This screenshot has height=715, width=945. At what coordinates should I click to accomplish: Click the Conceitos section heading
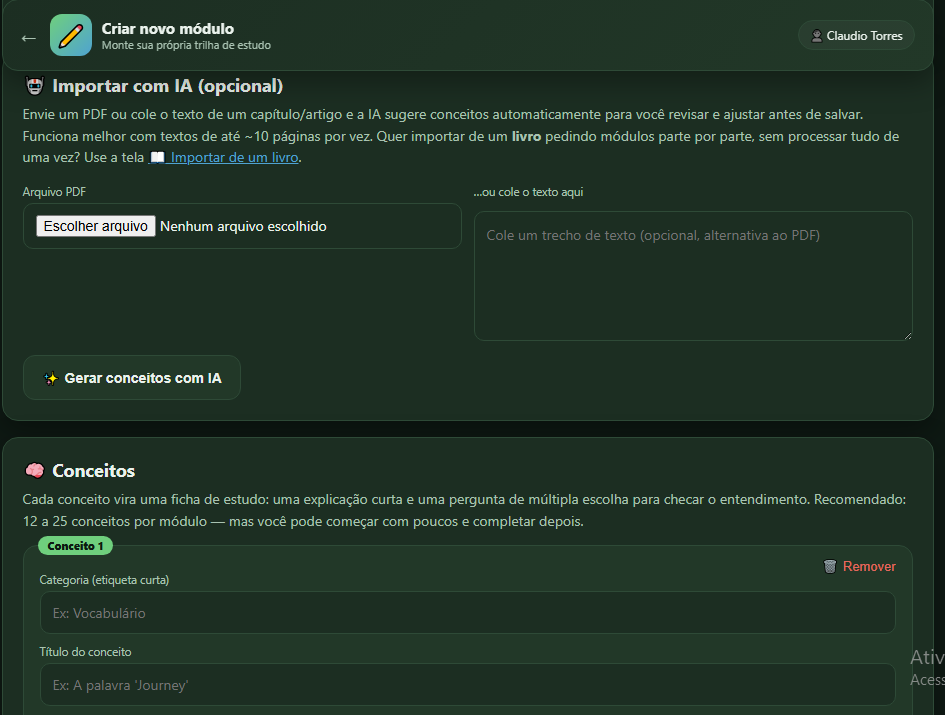(x=93, y=471)
